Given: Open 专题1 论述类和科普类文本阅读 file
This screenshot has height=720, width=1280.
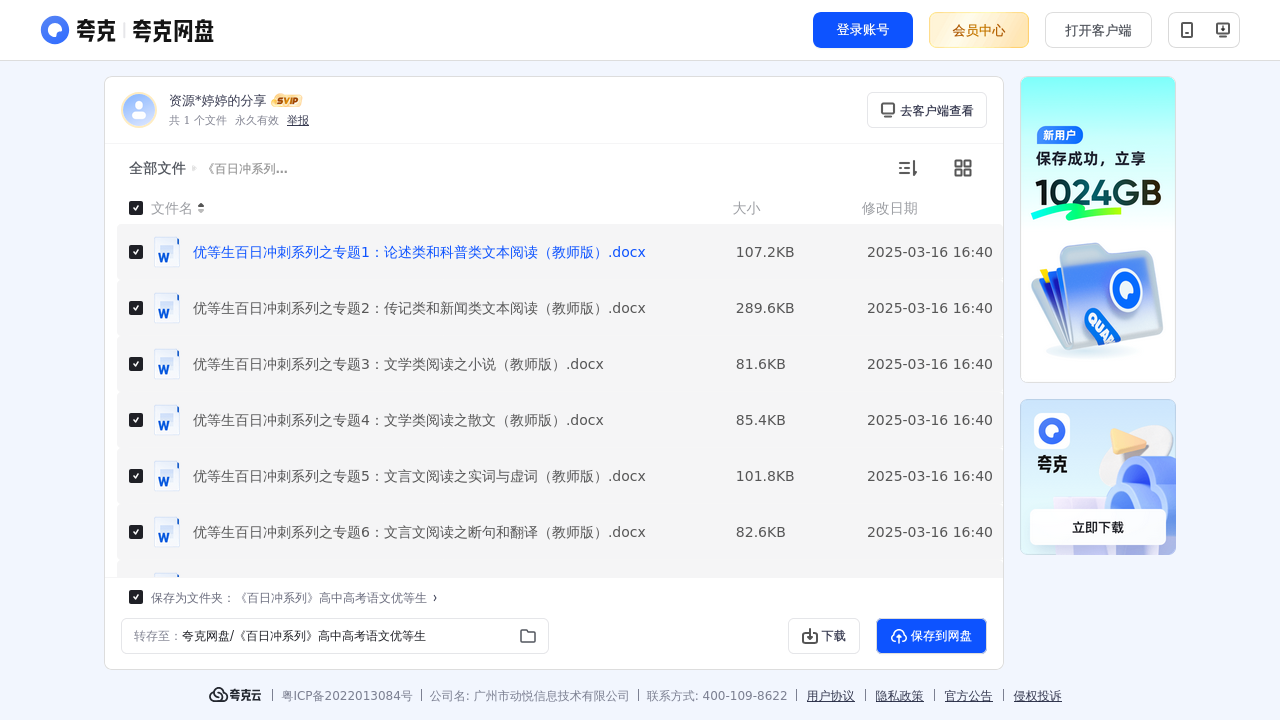Looking at the screenshot, I should [x=419, y=252].
